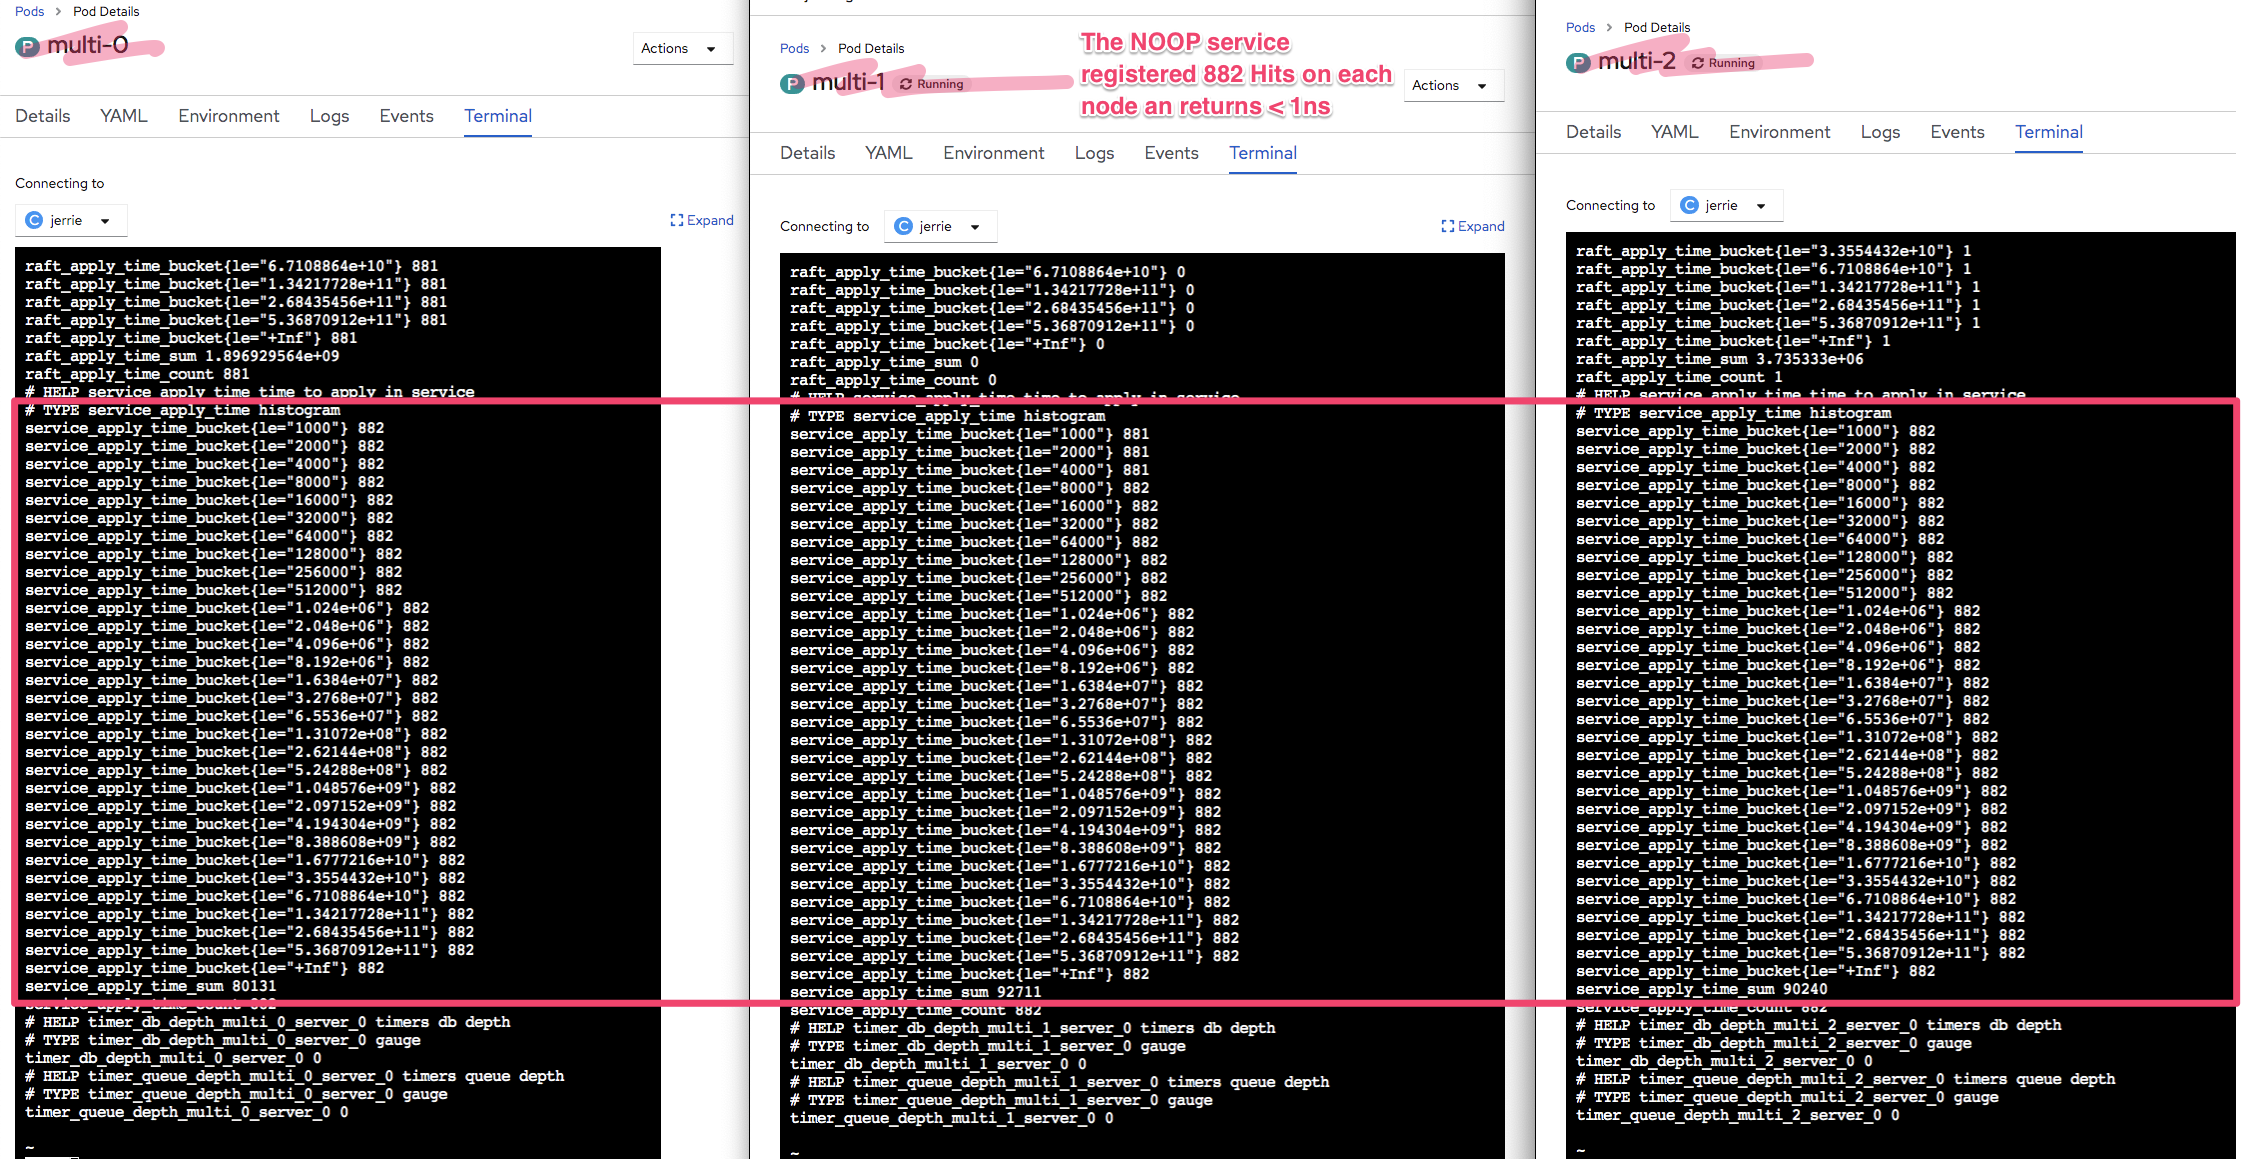Open the jerrie container dropdown for multi-2
Screen dimensions: 2241x1159
pos(1726,205)
